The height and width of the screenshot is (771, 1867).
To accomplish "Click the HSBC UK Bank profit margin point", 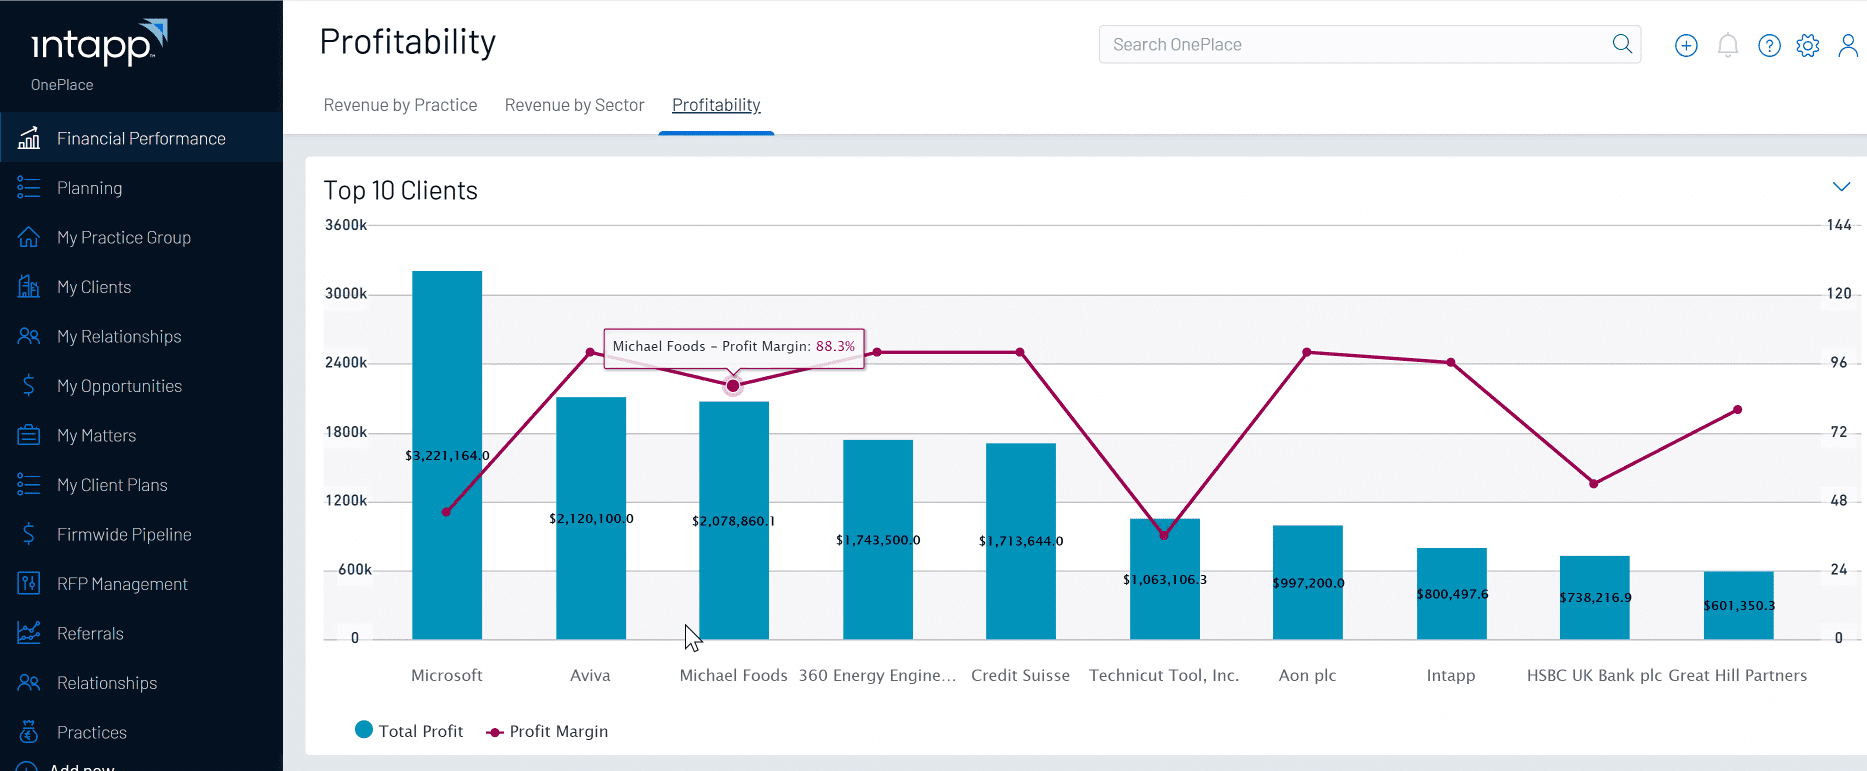I will click(1594, 483).
